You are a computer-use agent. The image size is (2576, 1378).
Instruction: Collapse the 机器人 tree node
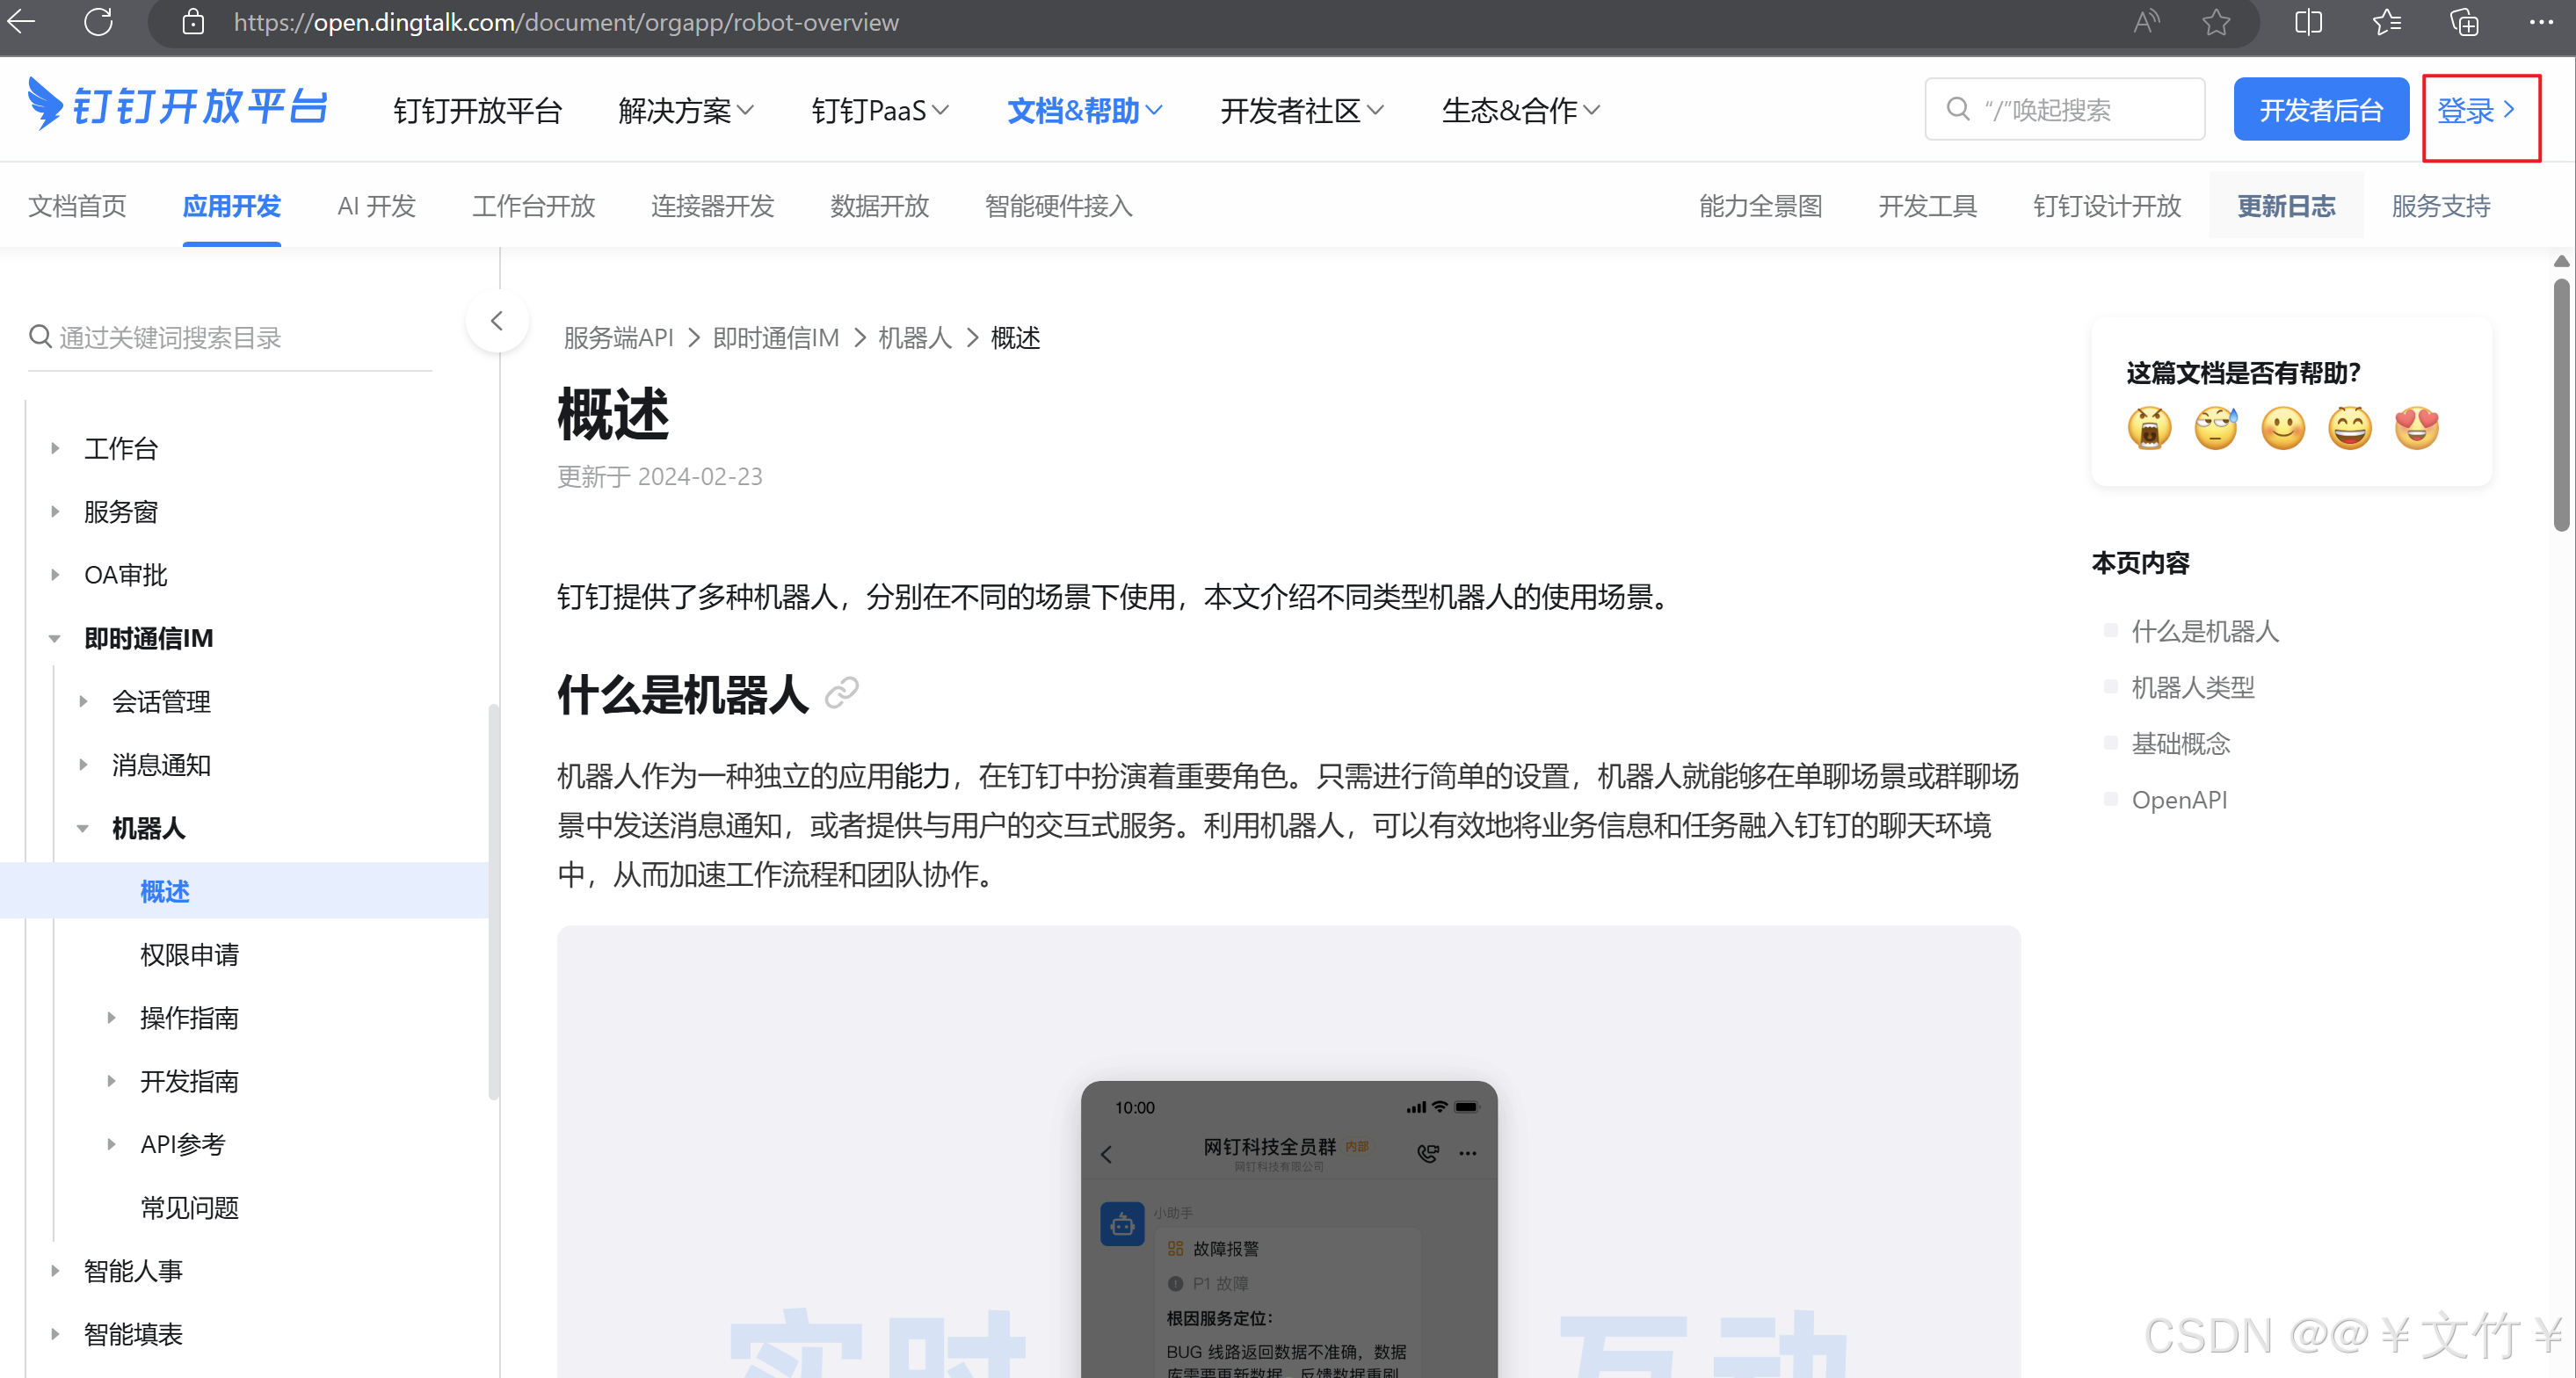83,828
